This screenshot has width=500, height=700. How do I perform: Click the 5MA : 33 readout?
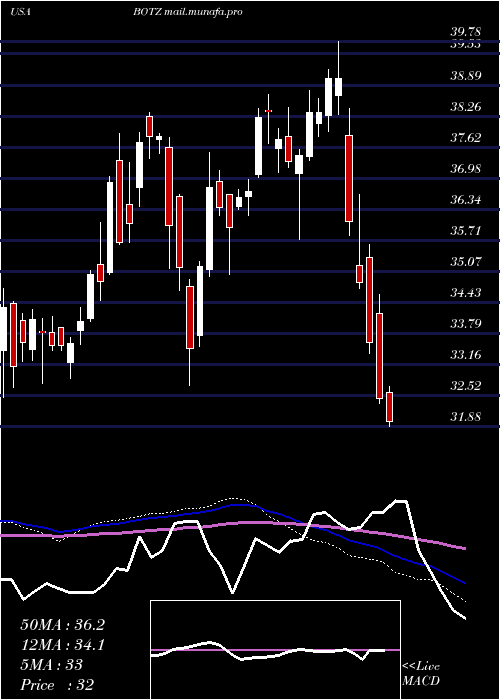52,665
